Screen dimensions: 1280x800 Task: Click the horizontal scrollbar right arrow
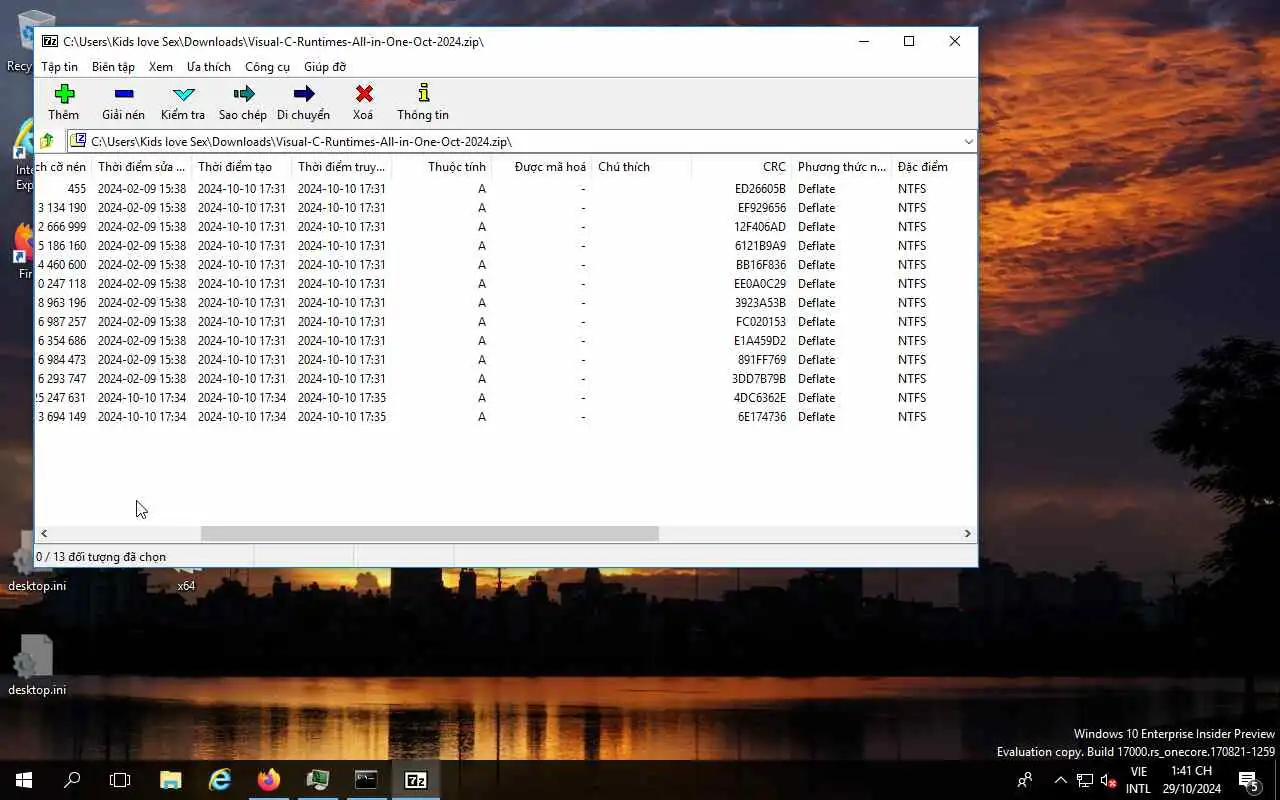pyautogui.click(x=967, y=534)
